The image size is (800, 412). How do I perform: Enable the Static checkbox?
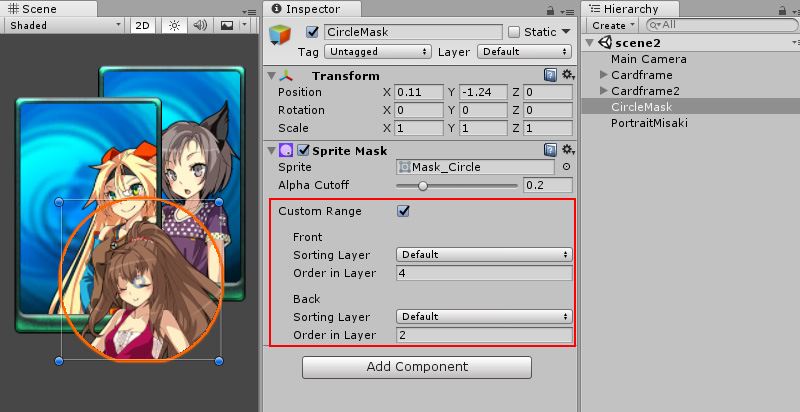[514, 32]
